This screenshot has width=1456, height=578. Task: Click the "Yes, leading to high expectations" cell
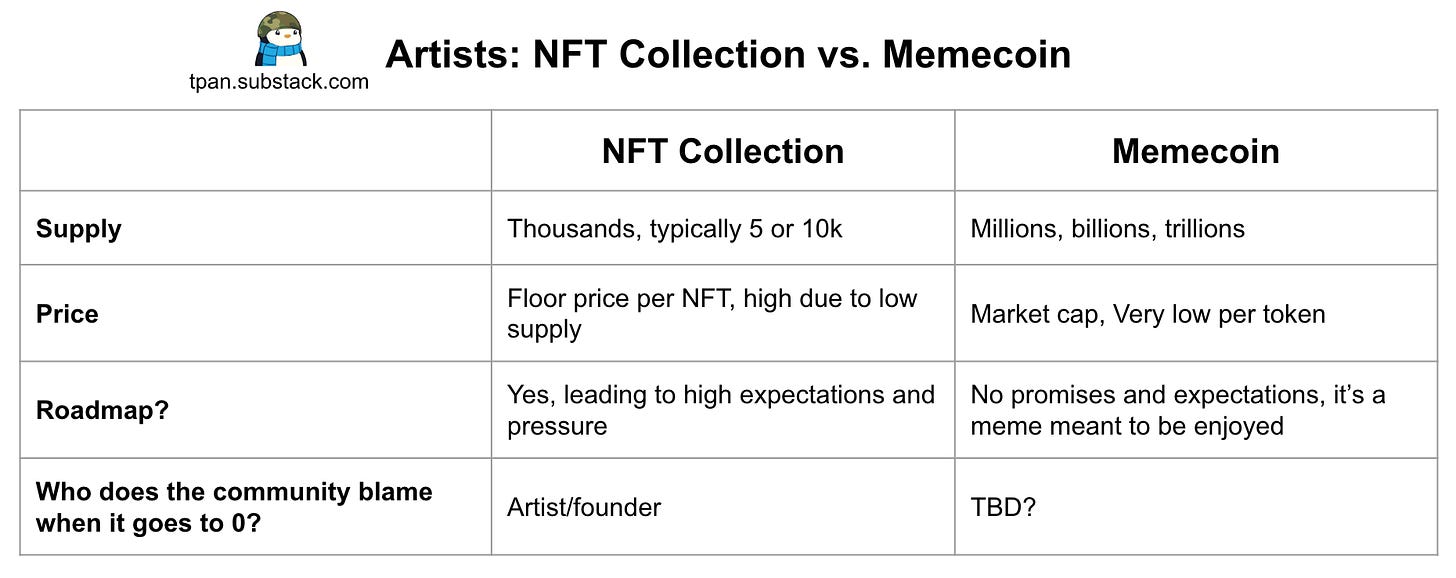(x=720, y=410)
